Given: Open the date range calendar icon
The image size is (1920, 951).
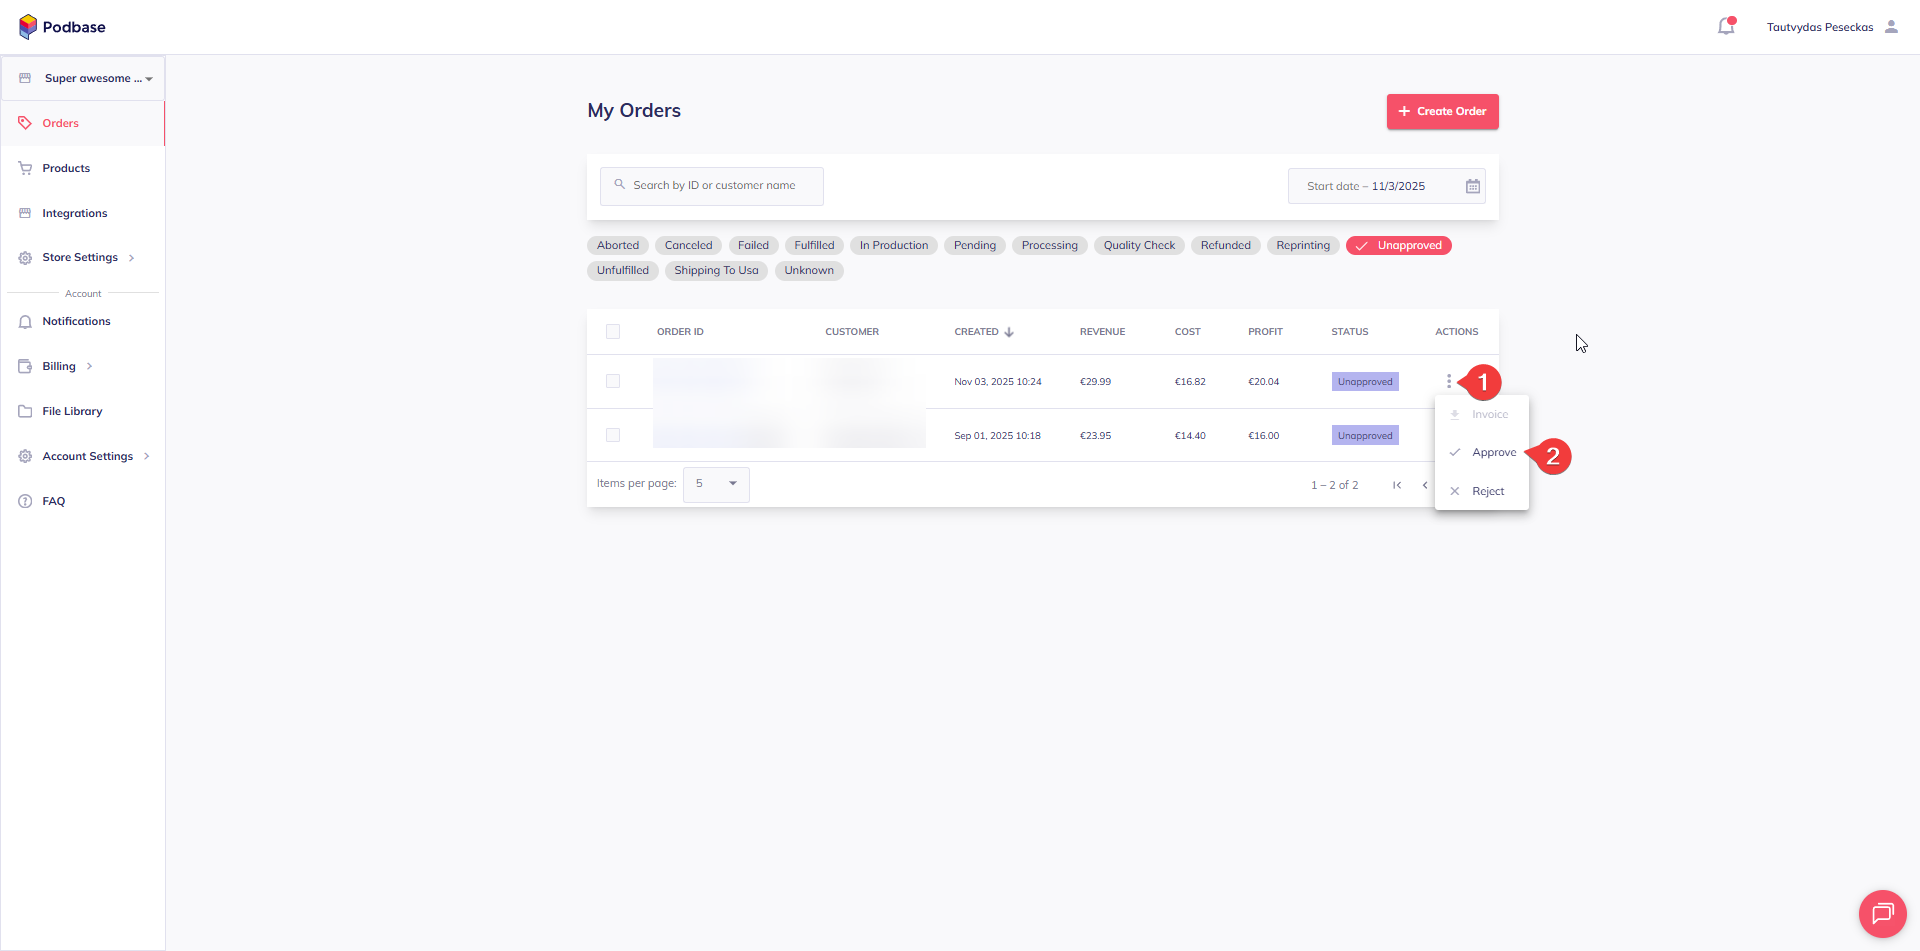Looking at the screenshot, I should [1473, 186].
